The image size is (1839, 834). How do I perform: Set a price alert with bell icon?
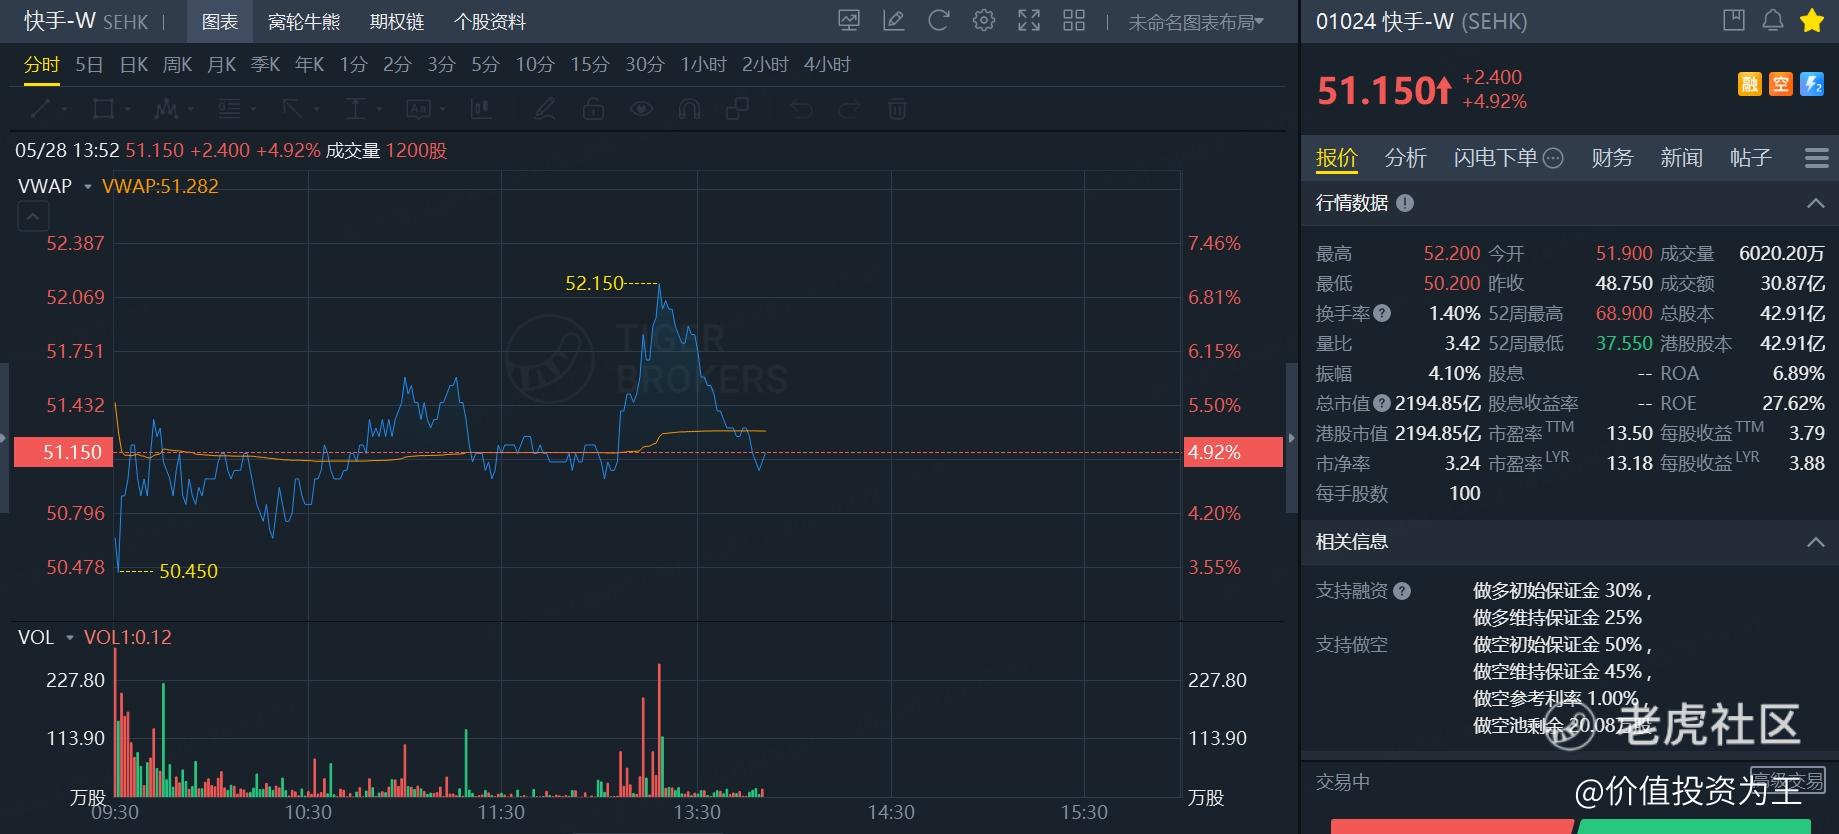pyautogui.click(x=1773, y=20)
